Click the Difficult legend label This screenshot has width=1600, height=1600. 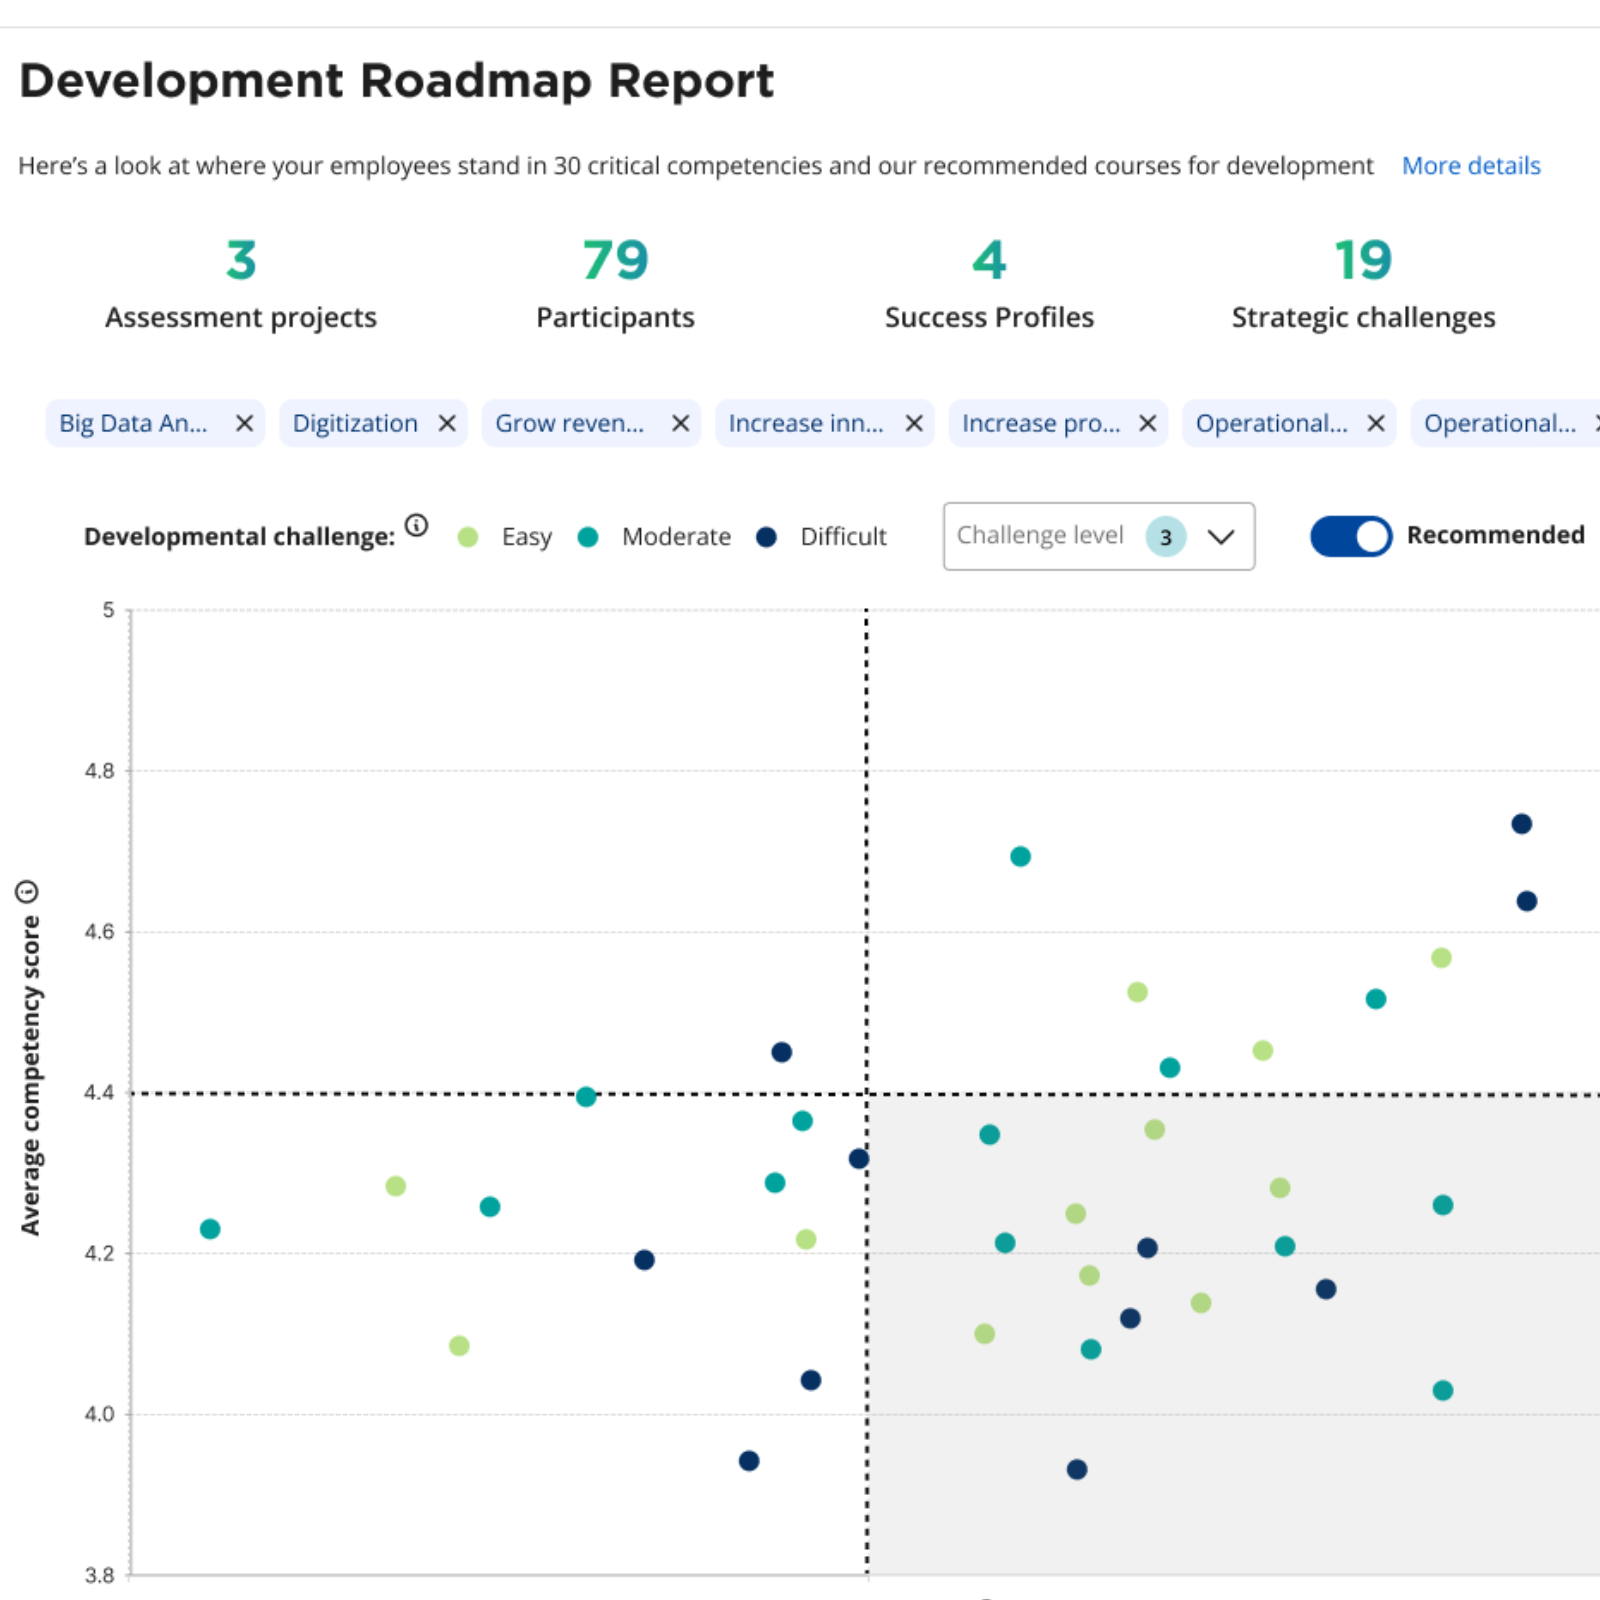[x=843, y=537]
